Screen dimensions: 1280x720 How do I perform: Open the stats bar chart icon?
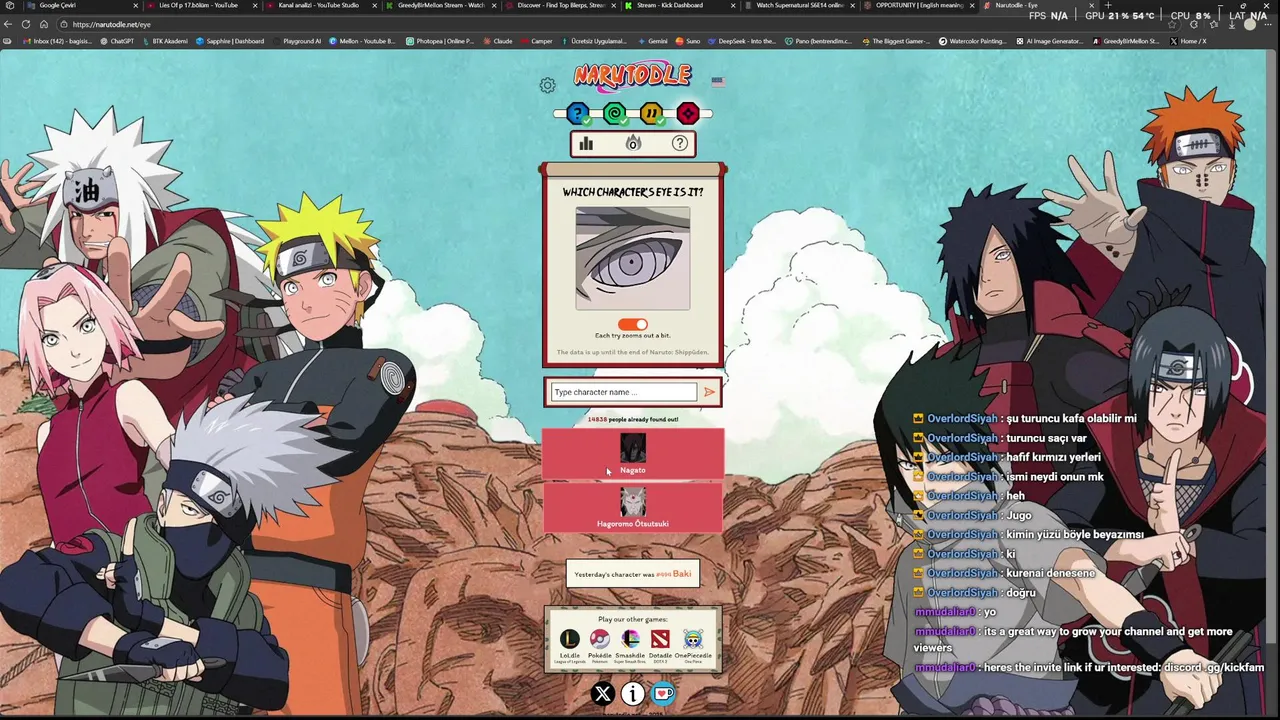586,144
